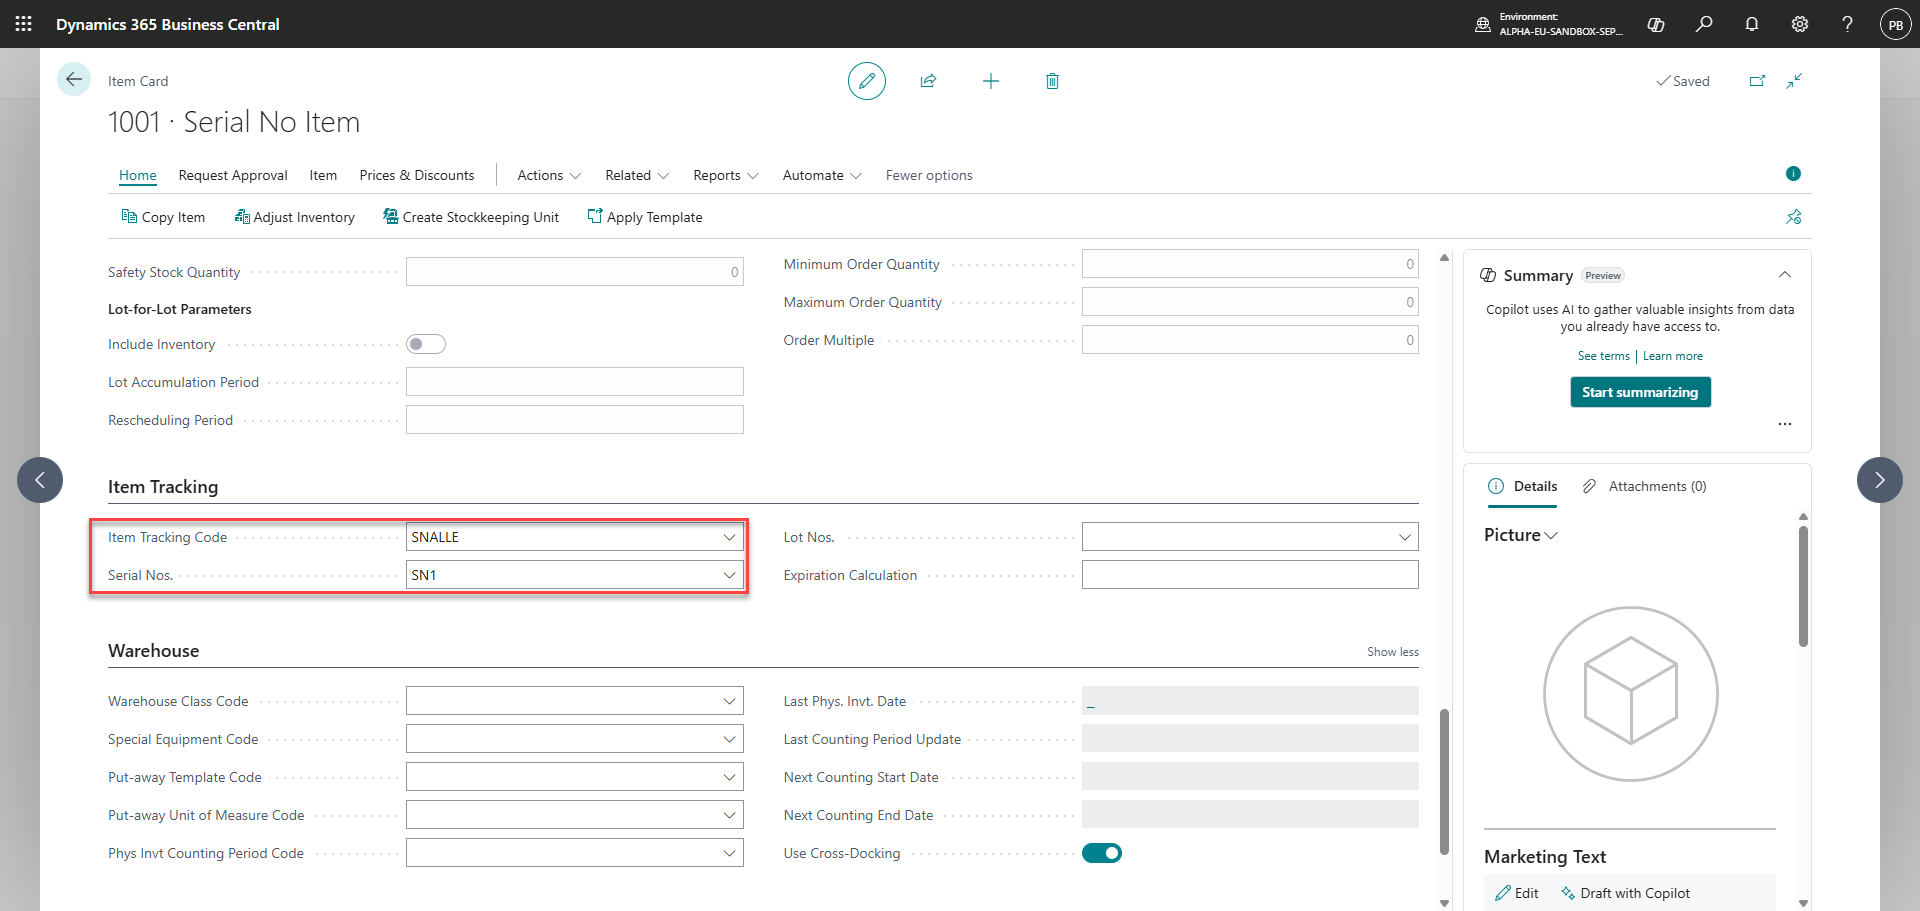Click the pin action bar icon
The width and height of the screenshot is (1920, 911).
[x=1794, y=217]
